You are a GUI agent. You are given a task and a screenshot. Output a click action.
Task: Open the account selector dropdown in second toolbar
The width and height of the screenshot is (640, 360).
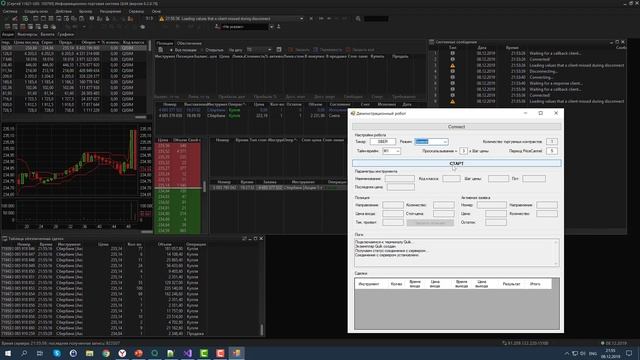pyautogui.click(x=271, y=27)
